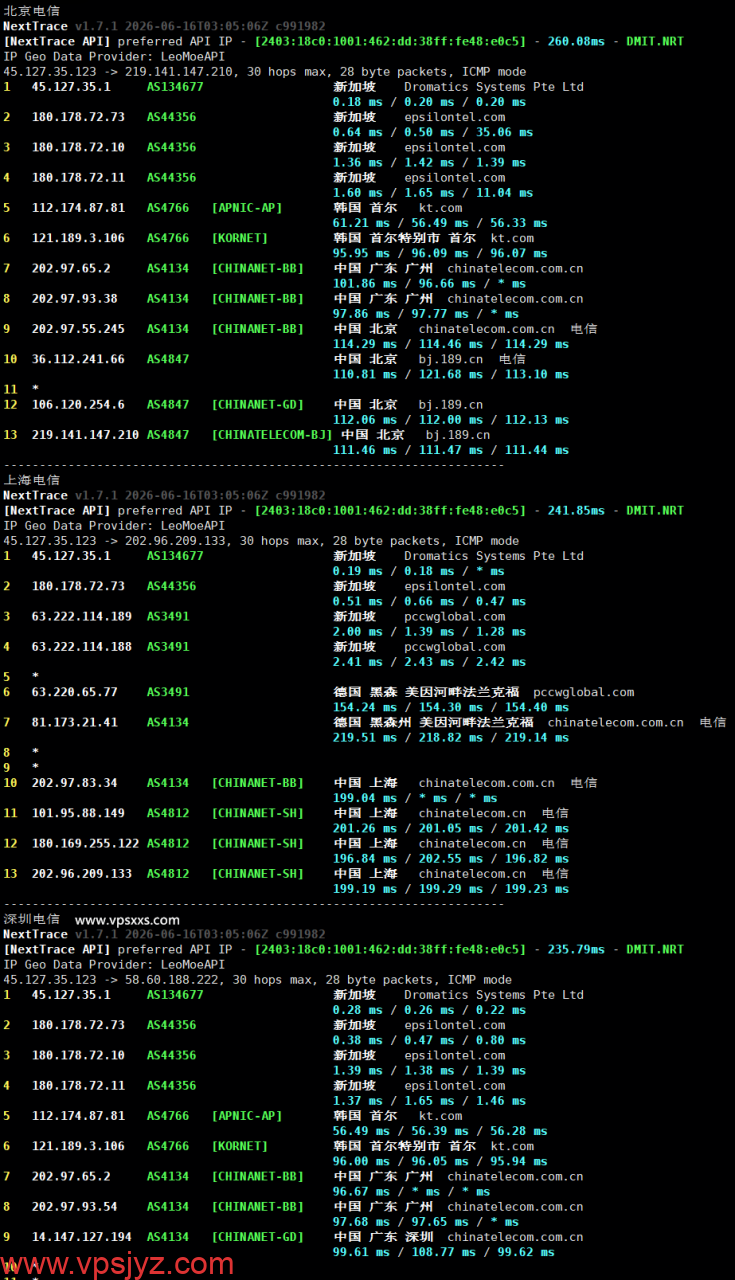Image resolution: width=735 pixels, height=1280 pixels.
Task: Click the '111.46 ms / 111.47 ms / 111.44 ms' line
Action: click(x=451, y=450)
